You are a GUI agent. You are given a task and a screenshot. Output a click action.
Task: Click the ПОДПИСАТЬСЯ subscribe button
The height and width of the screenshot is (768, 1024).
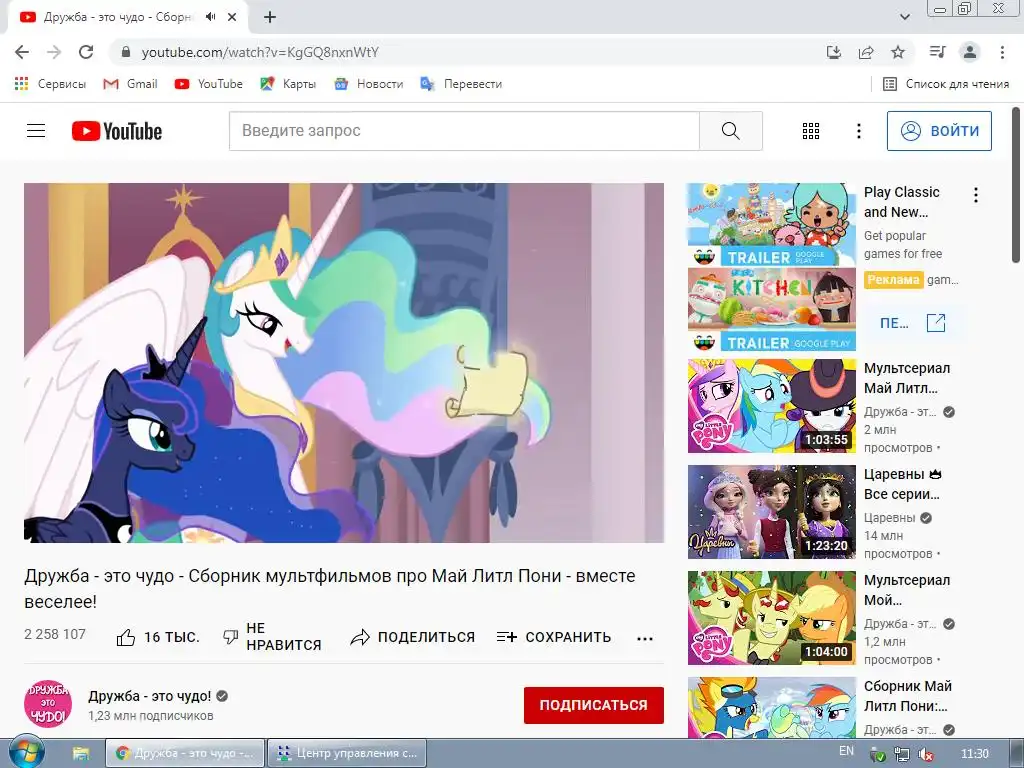[594, 705]
